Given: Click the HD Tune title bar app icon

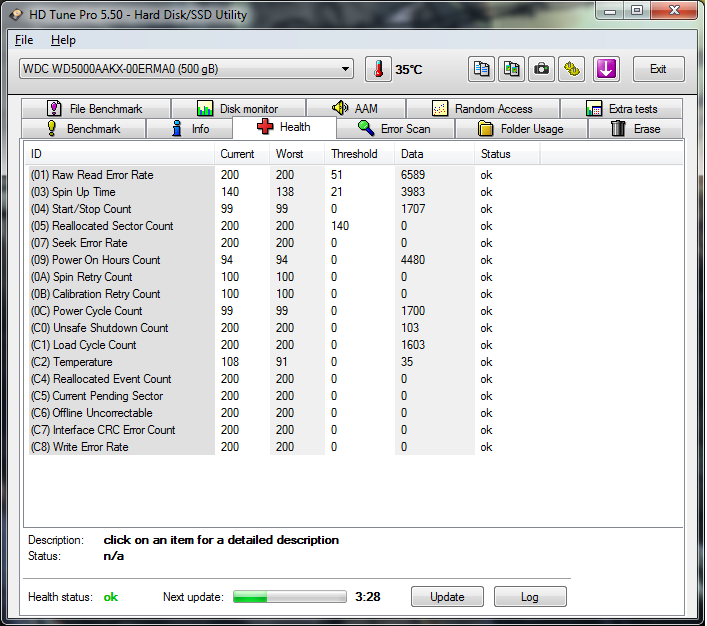Looking at the screenshot, I should [x=16, y=14].
